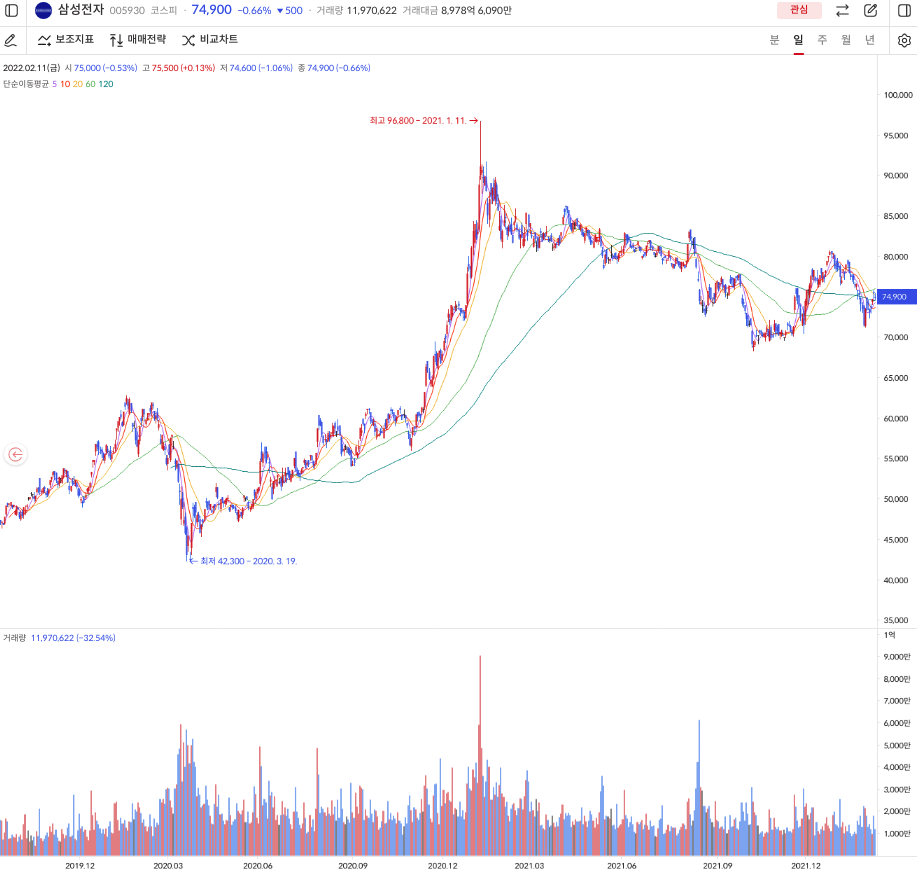This screenshot has height=870, width=917.
Task: Select the 10-day moving average label
Action: click(65, 84)
